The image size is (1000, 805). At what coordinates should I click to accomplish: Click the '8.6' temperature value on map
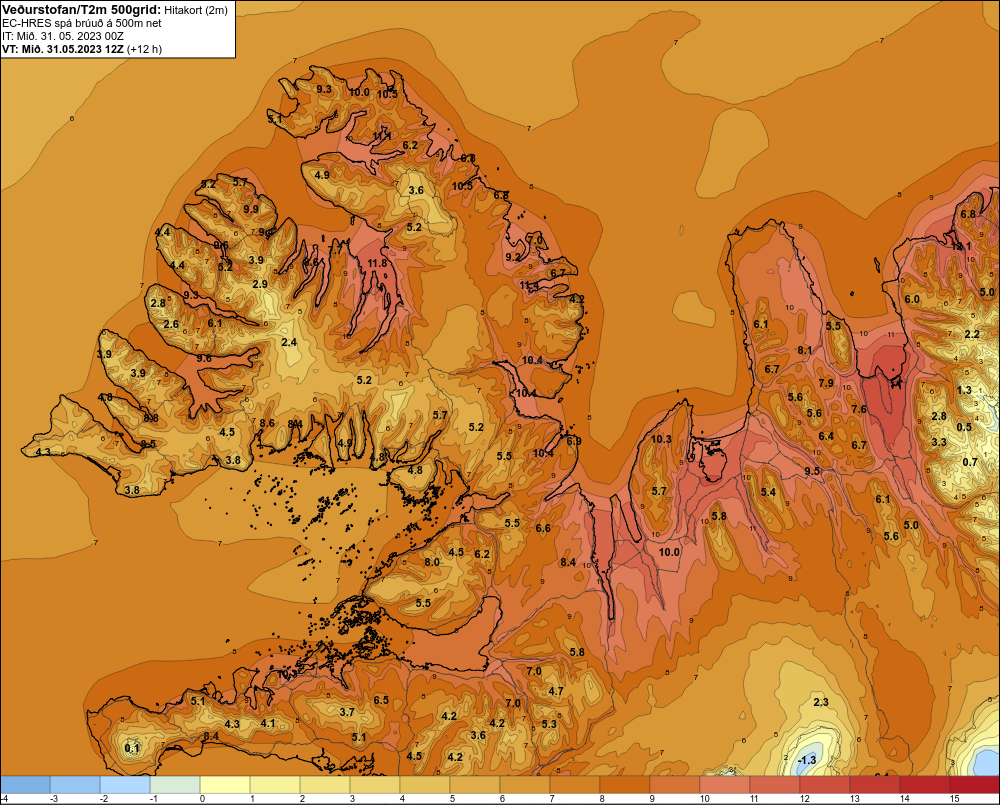[267, 422]
